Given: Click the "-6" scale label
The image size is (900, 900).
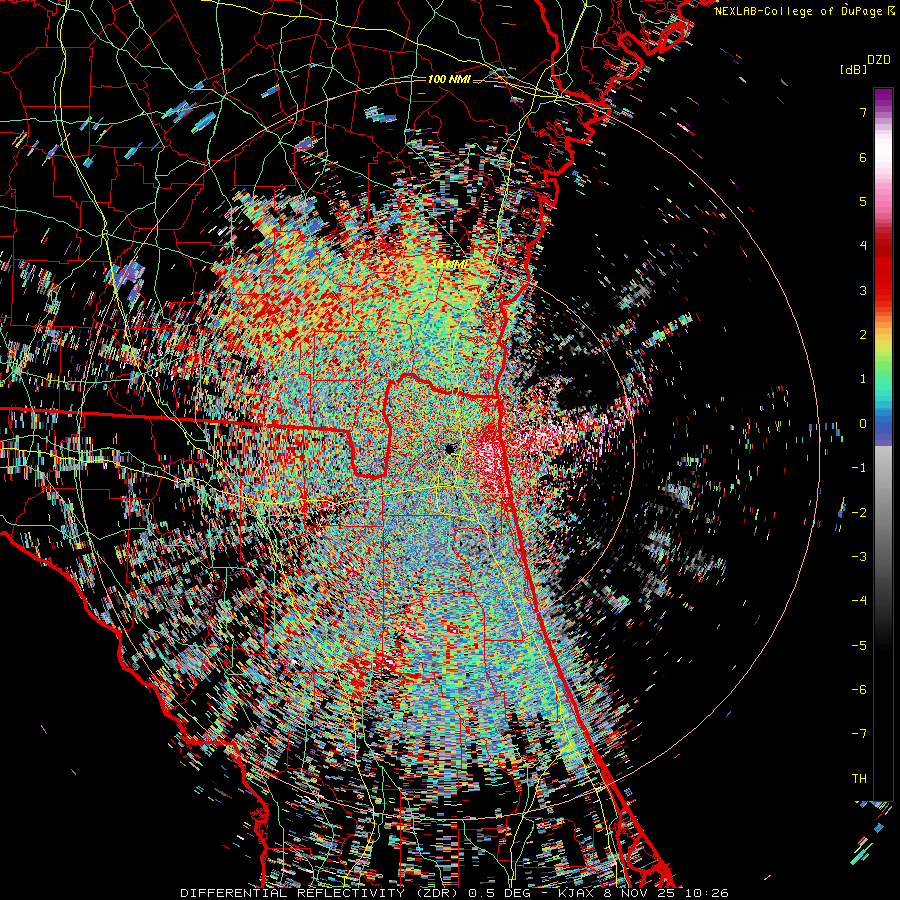Looking at the screenshot, I should coord(859,690).
